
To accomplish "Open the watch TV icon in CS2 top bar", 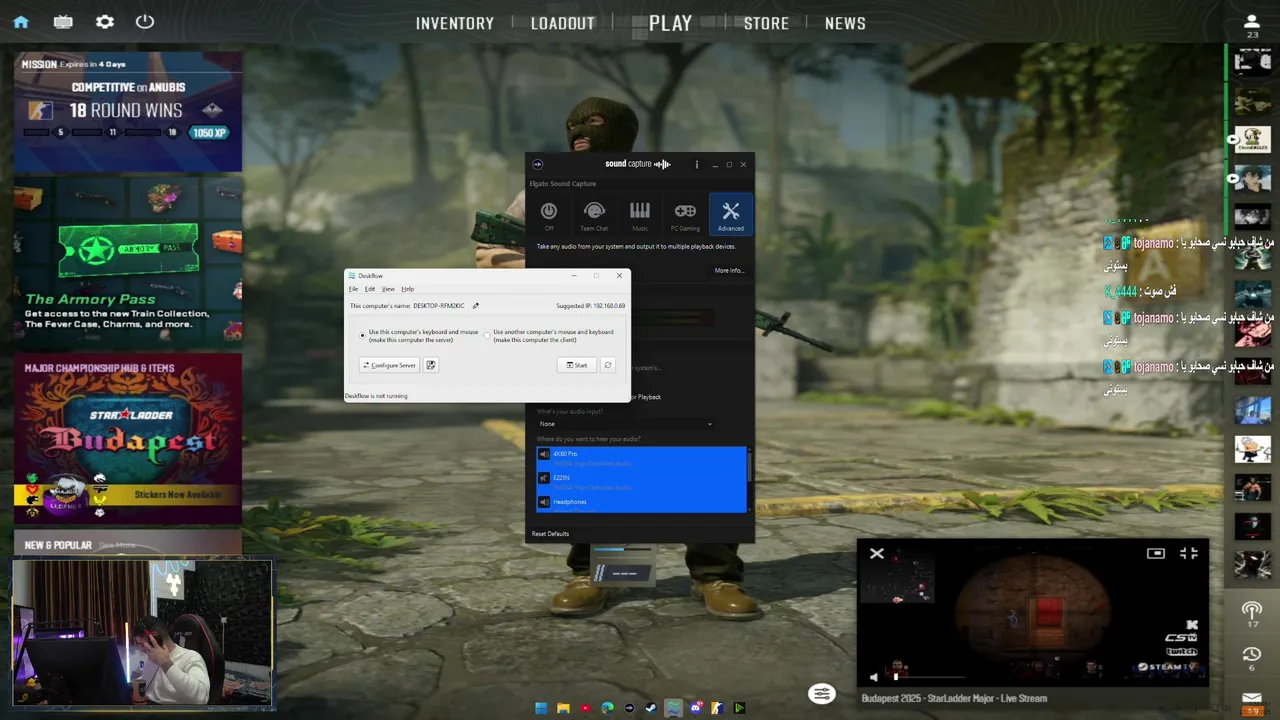I will tap(63, 22).
